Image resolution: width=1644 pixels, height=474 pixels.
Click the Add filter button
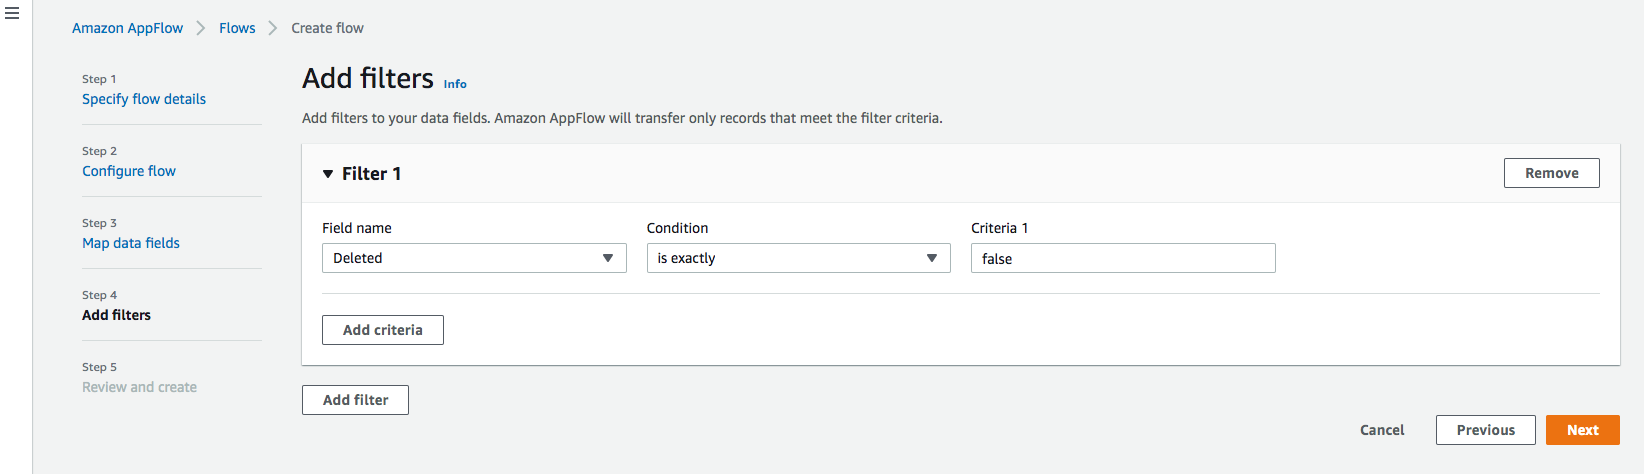click(355, 400)
